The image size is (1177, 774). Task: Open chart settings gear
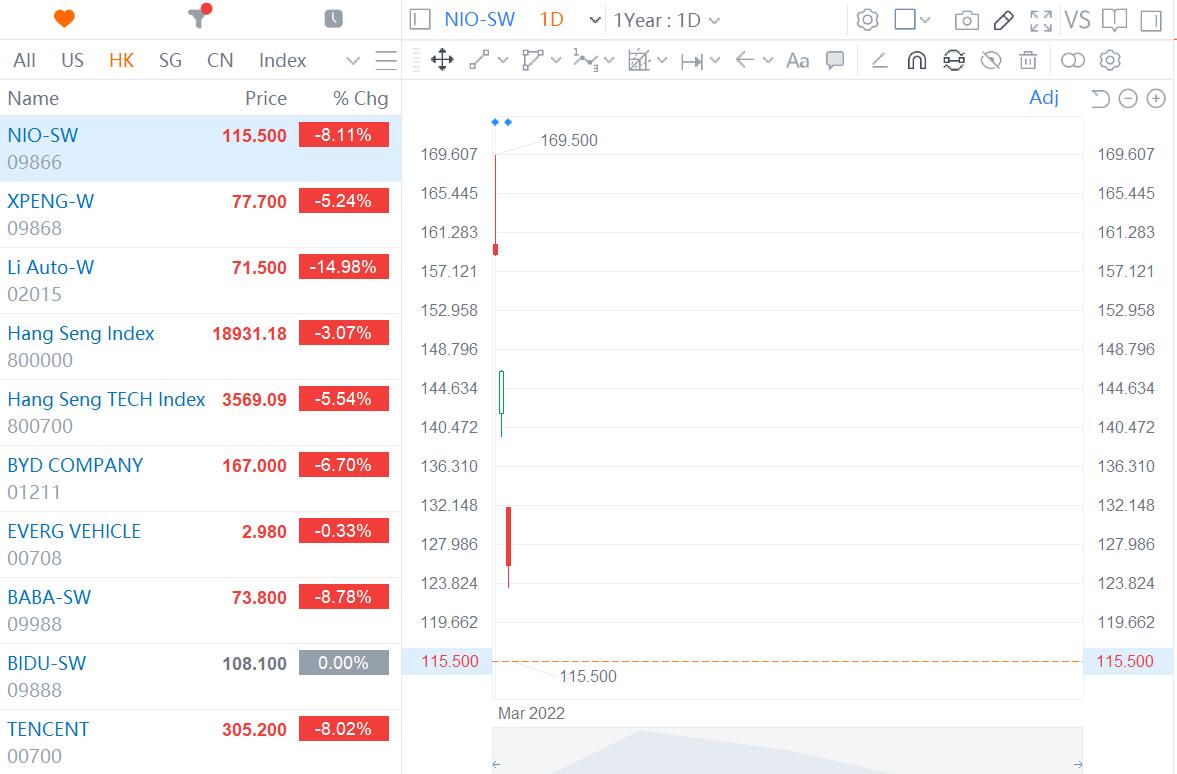point(867,19)
